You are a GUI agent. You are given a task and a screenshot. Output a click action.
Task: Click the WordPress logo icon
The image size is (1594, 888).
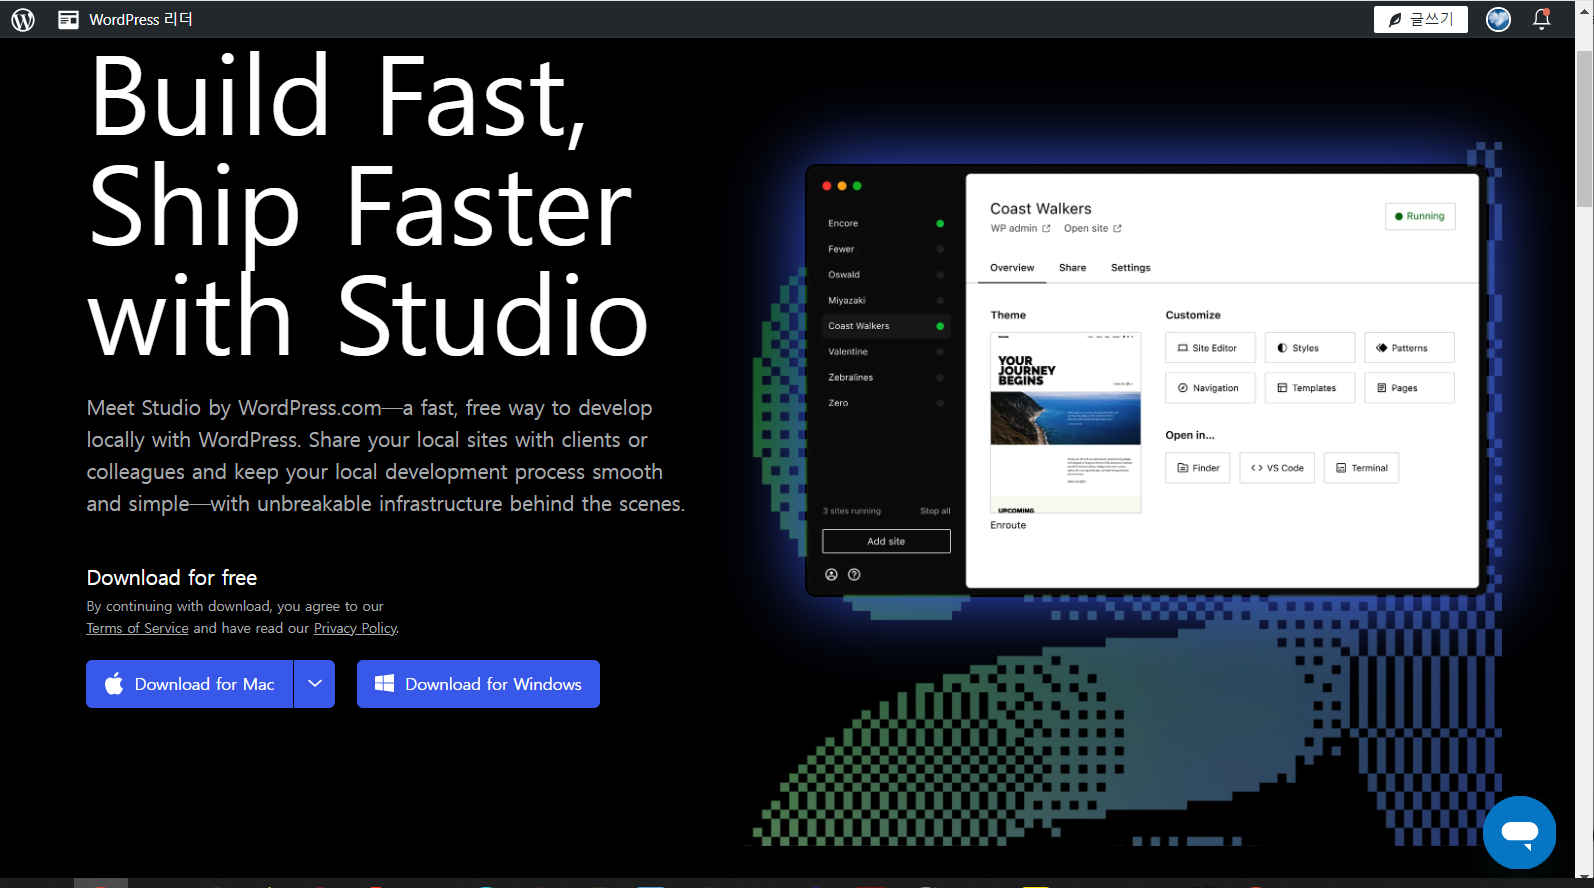(23, 19)
